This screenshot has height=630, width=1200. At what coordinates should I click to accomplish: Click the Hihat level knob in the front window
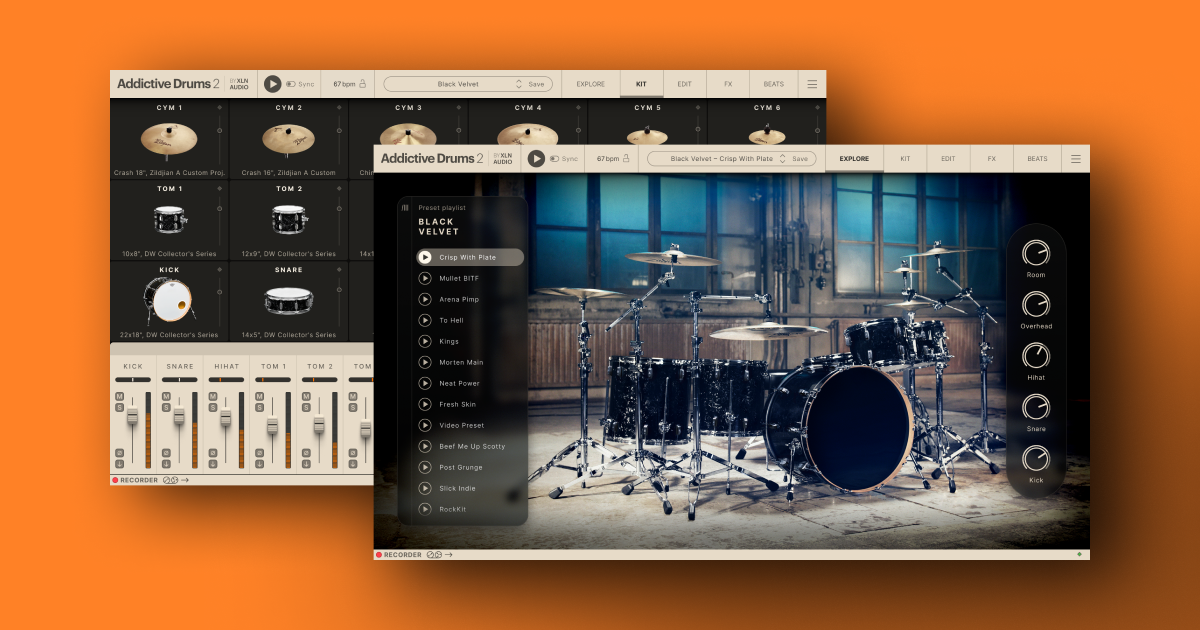[x=1036, y=356]
